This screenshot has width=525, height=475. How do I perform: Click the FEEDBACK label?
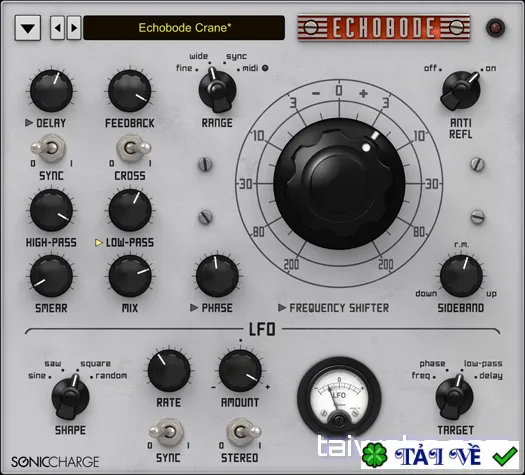[130, 123]
